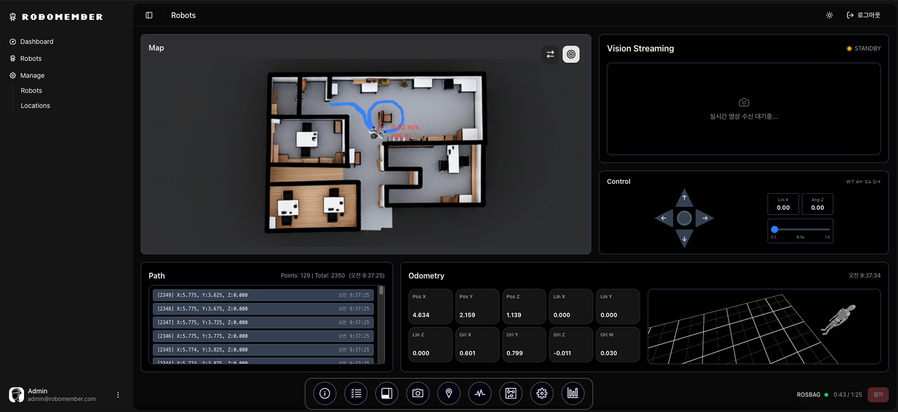
Task: Open the activity waveform icon
Action: point(479,394)
